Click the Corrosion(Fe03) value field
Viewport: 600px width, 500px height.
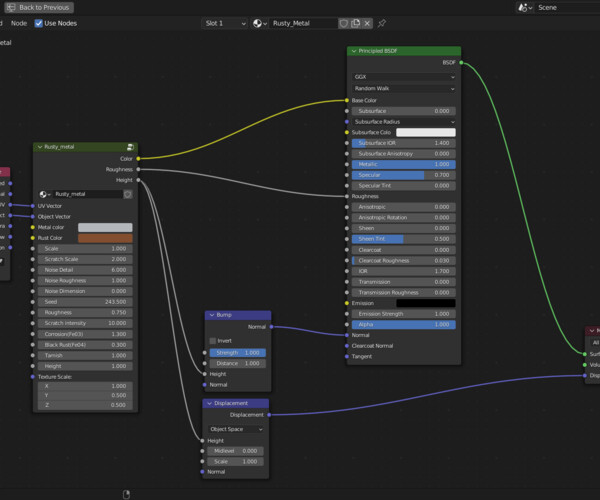pos(85,334)
